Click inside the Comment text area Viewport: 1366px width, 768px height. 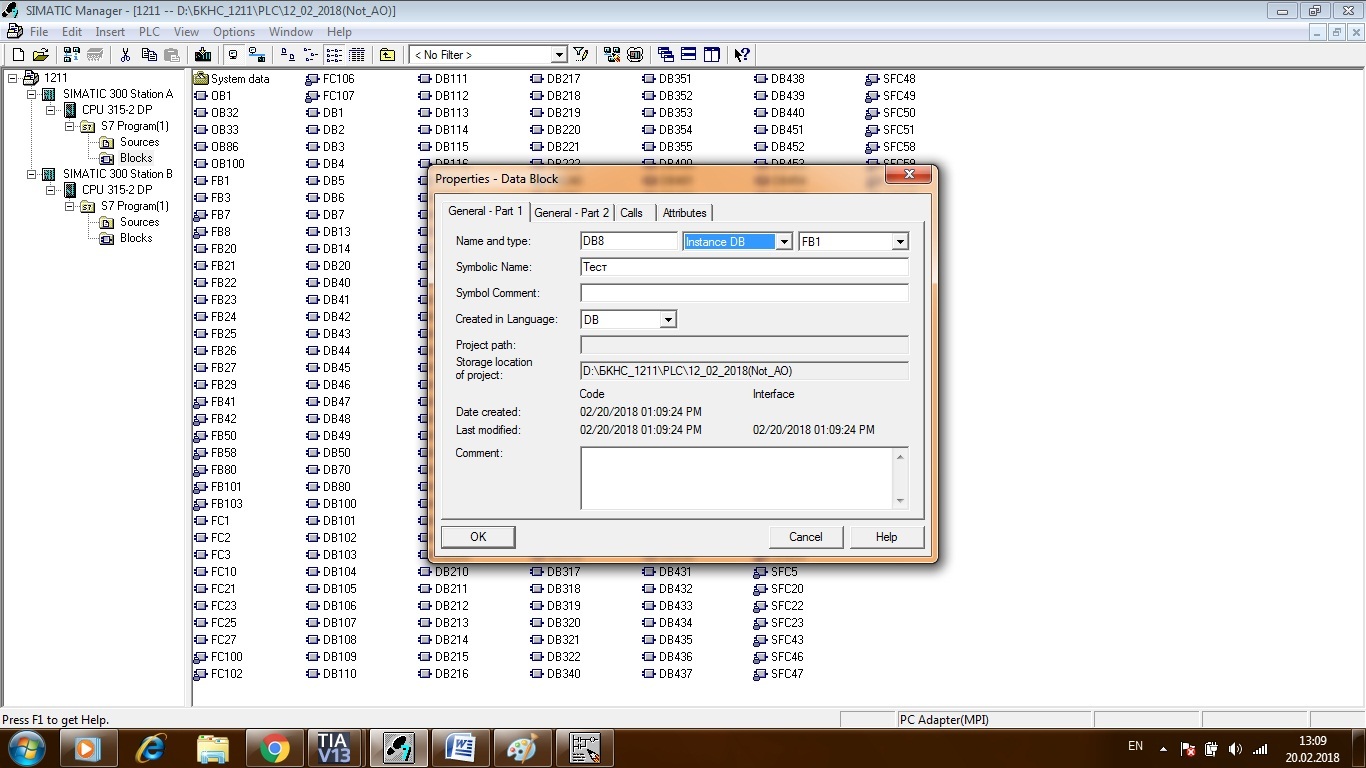(737, 478)
